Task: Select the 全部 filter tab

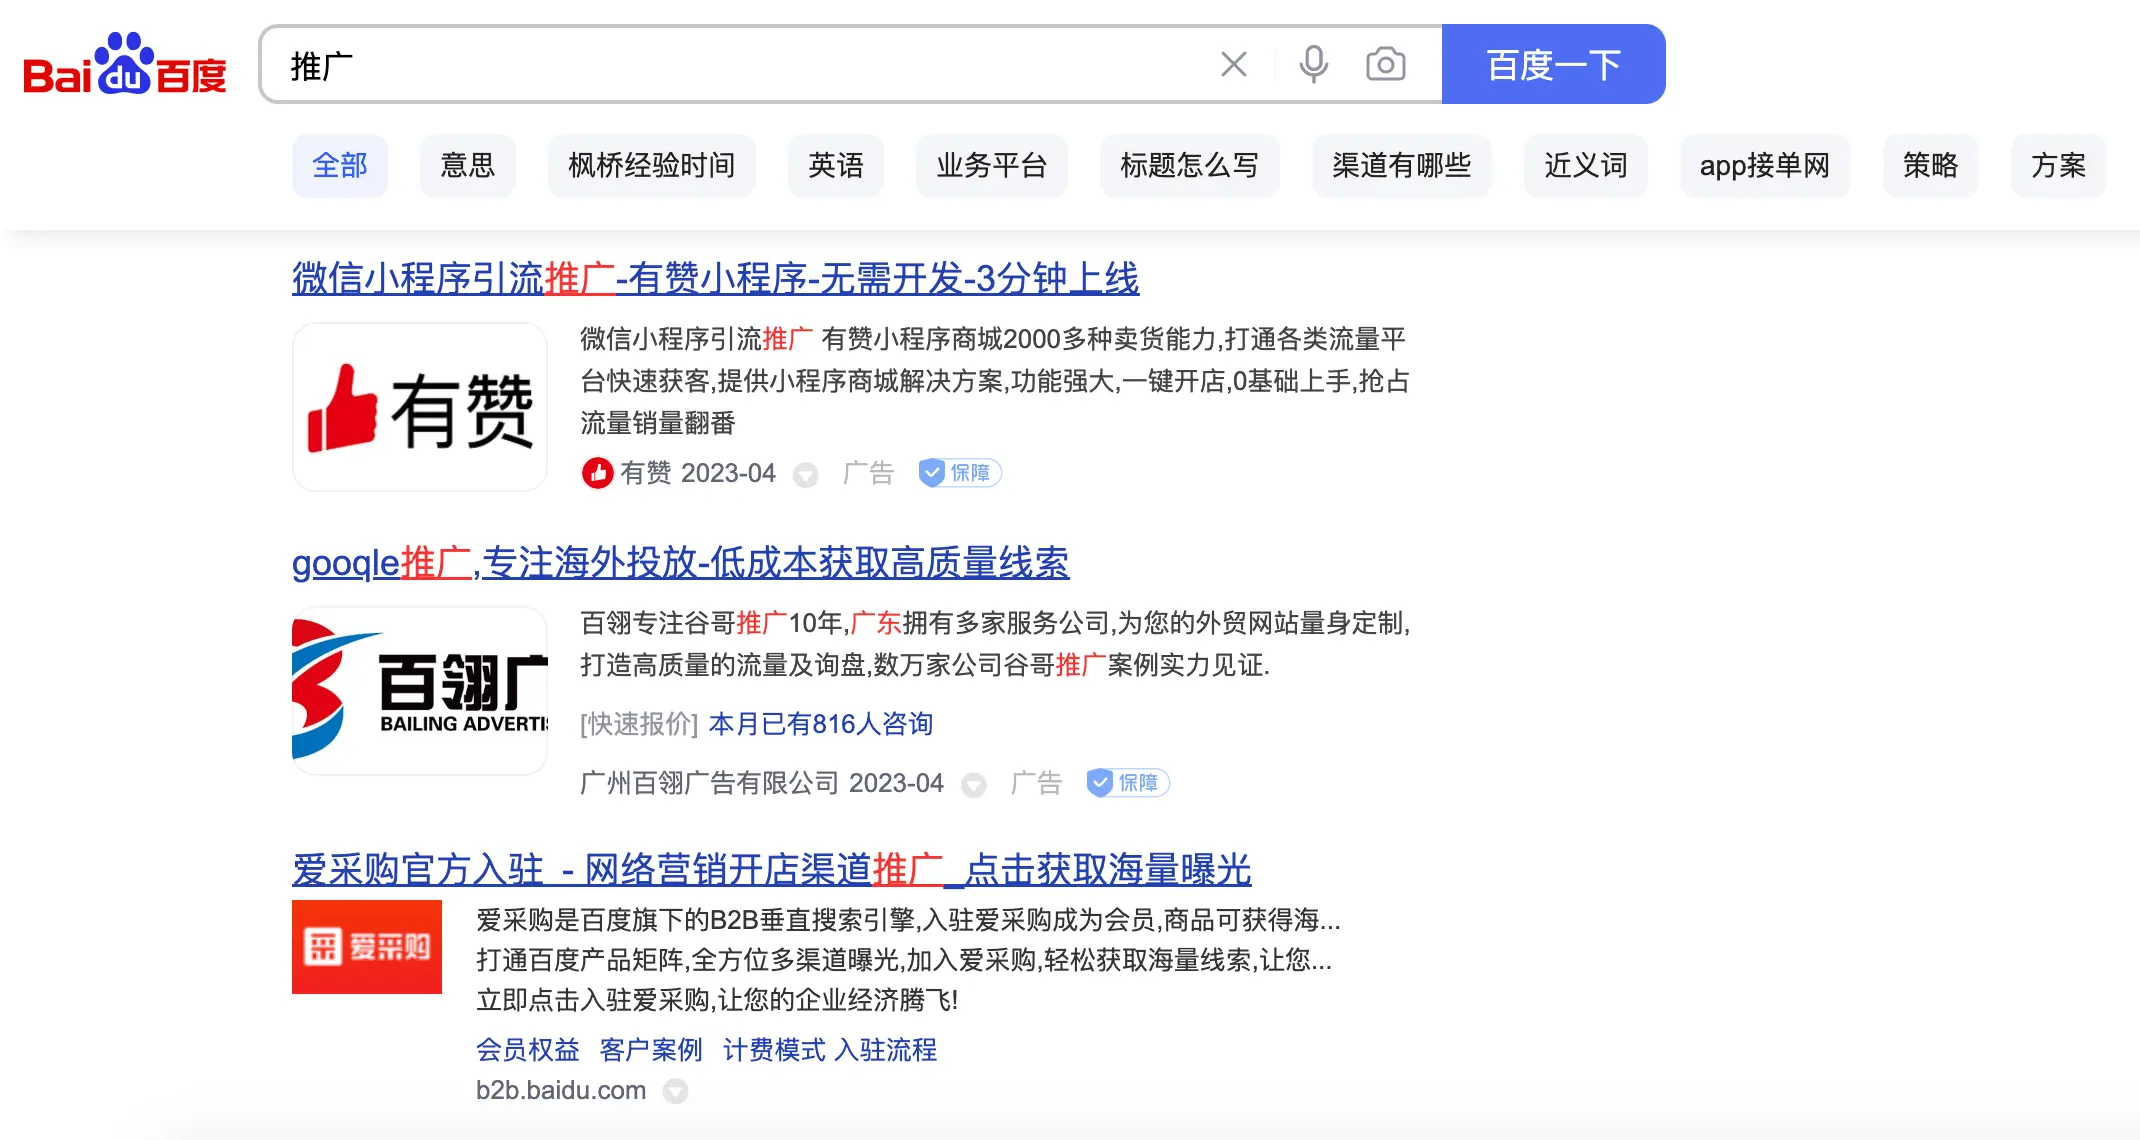Action: coord(340,165)
